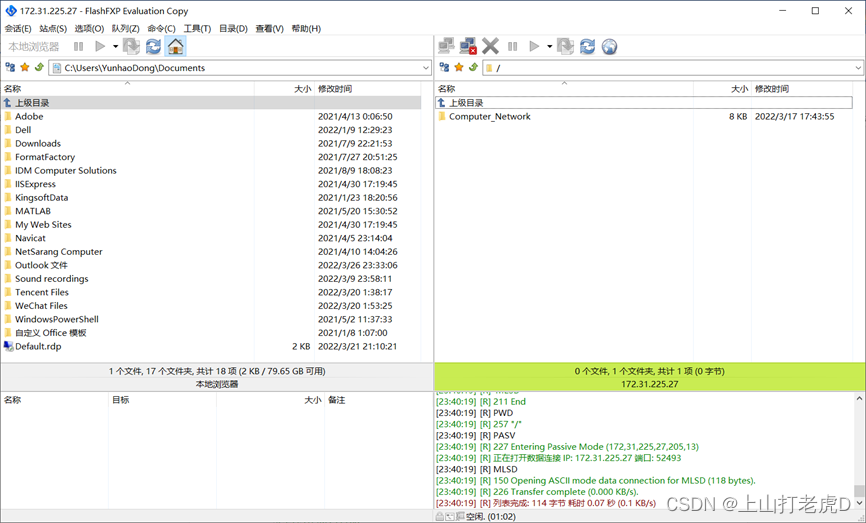Sort local files by 修改时间 column header
This screenshot has width=866, height=523.
tap(335, 89)
